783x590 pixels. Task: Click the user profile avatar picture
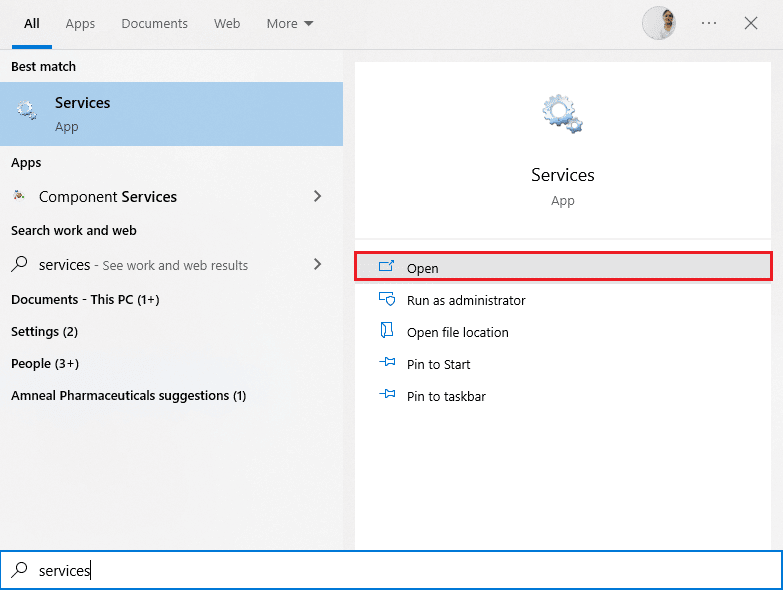tap(659, 23)
